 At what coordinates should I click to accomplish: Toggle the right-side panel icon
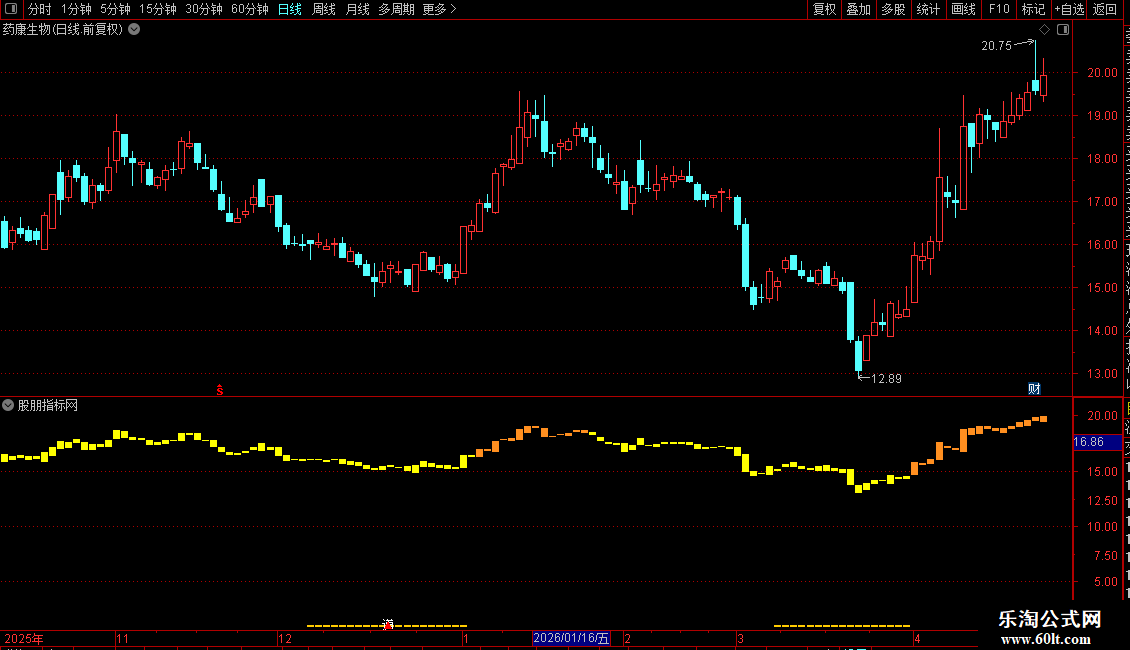coord(1063,30)
